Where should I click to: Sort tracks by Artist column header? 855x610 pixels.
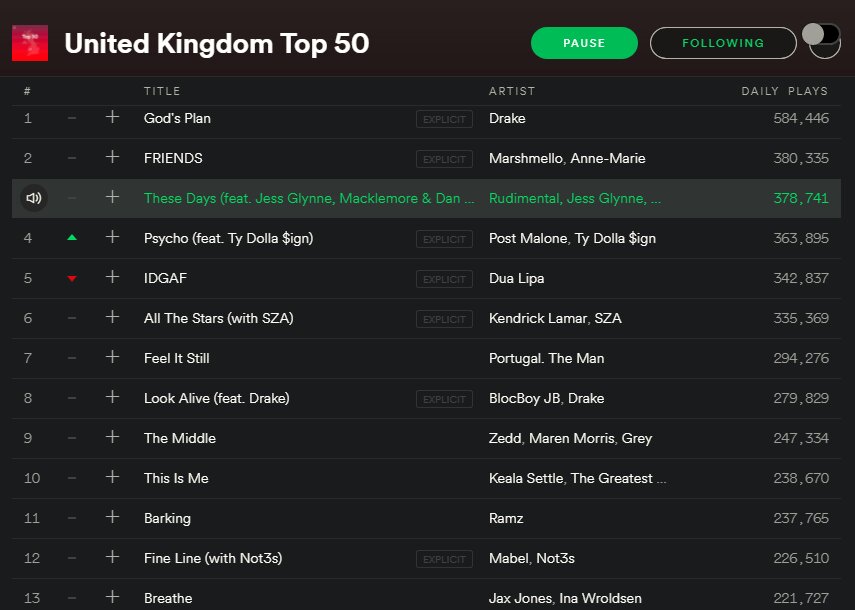pyautogui.click(x=512, y=91)
